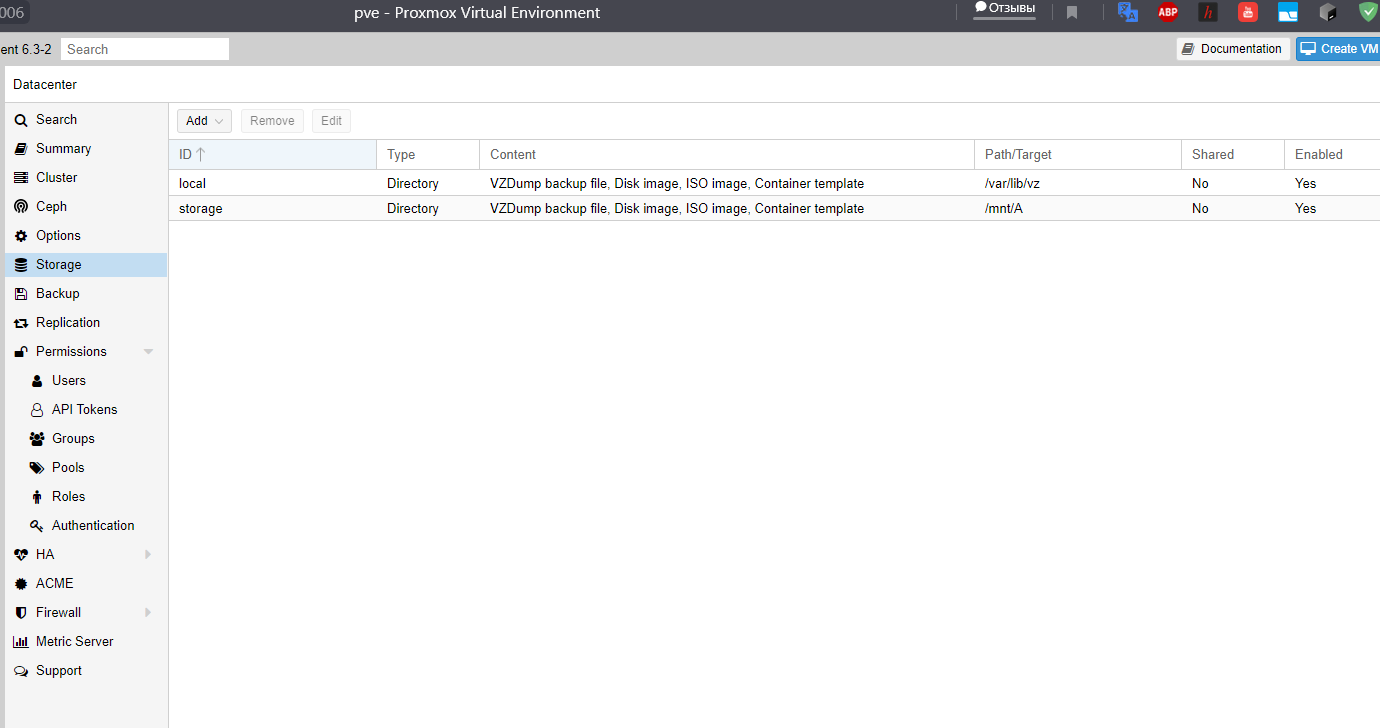Open the Documentation button
The image size is (1380, 728).
[1233, 49]
